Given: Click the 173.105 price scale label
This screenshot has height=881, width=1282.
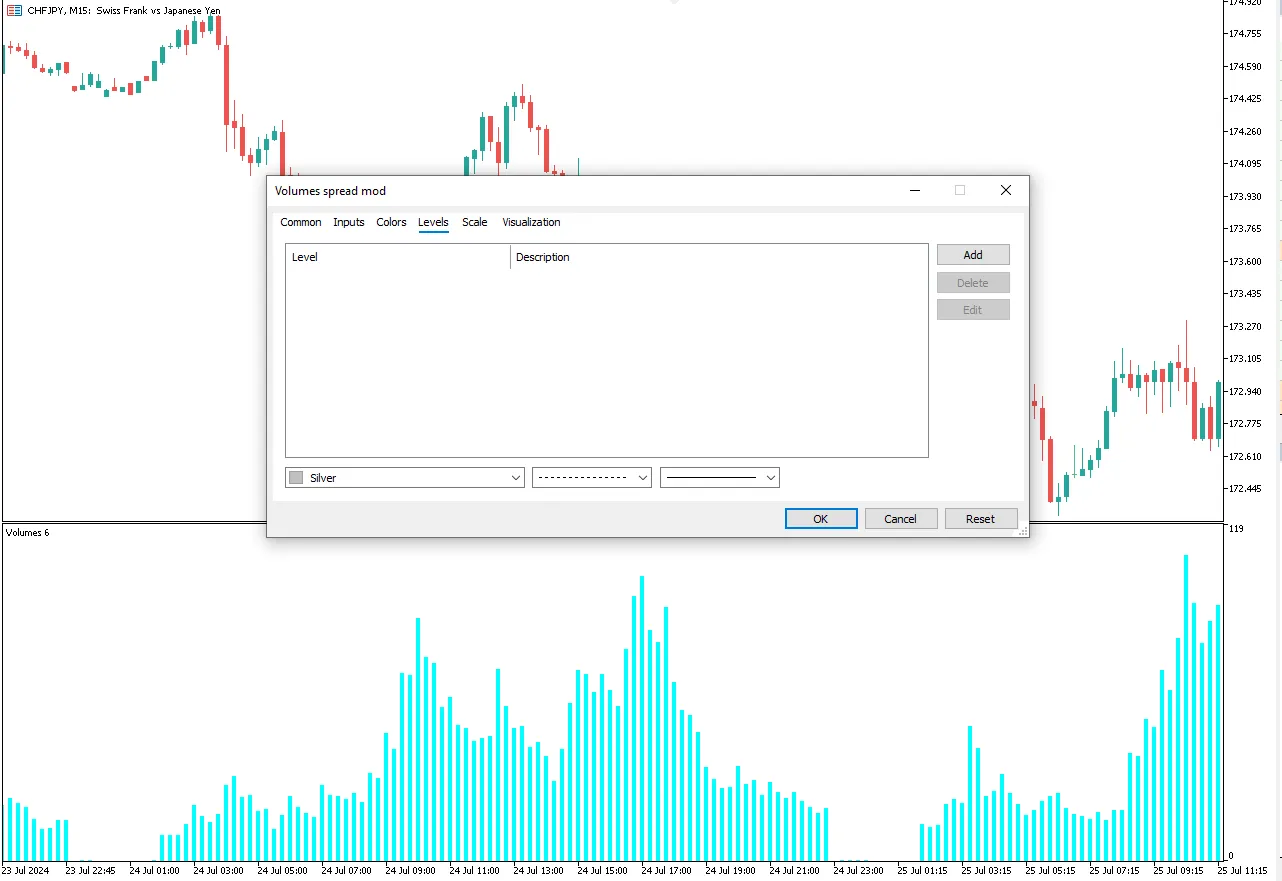Looking at the screenshot, I should pos(1244,359).
